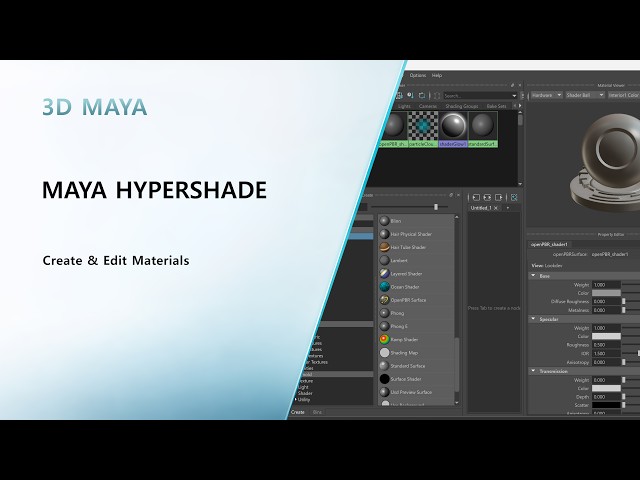Open the black Scatter color swatch
640x480 pixels.
pyautogui.click(x=606, y=405)
